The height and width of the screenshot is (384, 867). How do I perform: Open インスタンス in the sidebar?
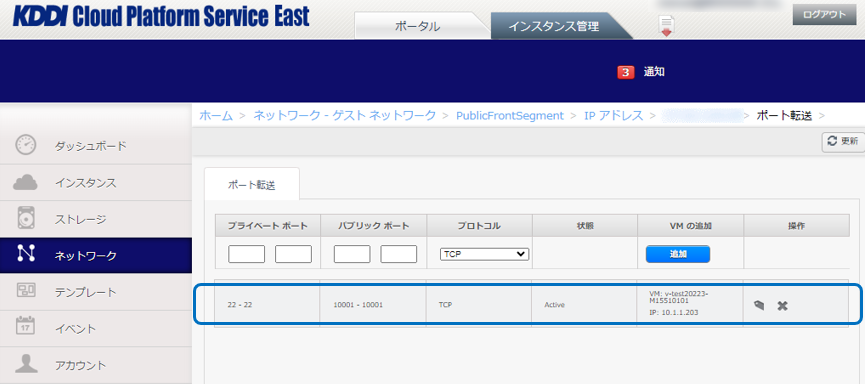(x=86, y=183)
